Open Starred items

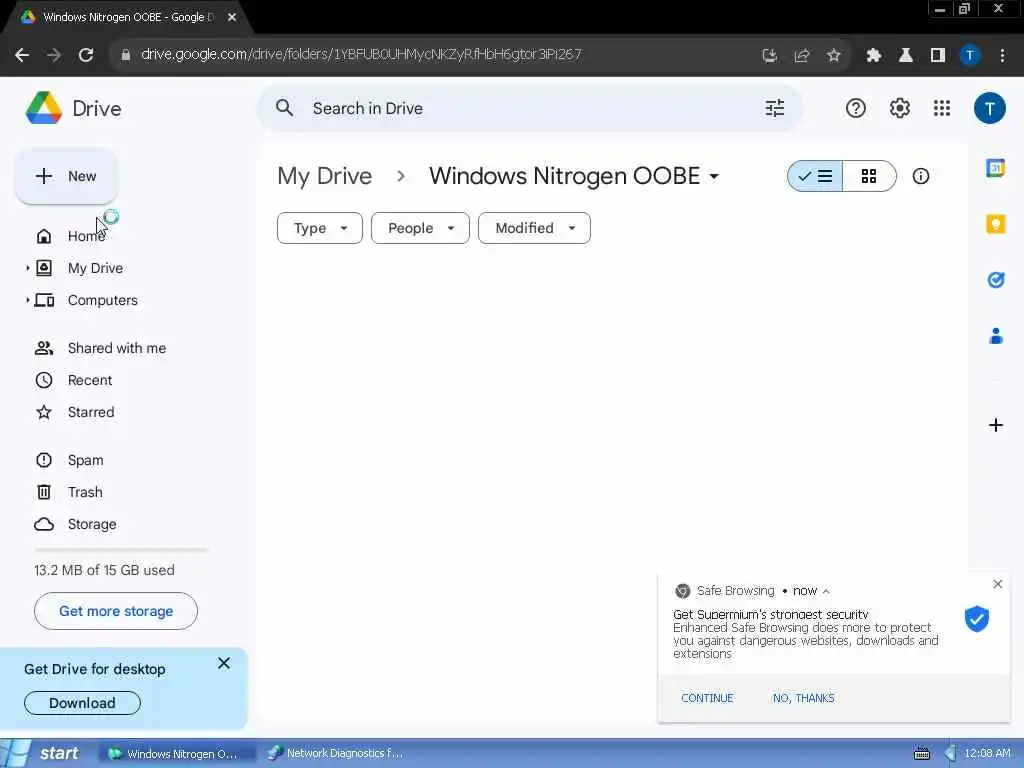[91, 412]
